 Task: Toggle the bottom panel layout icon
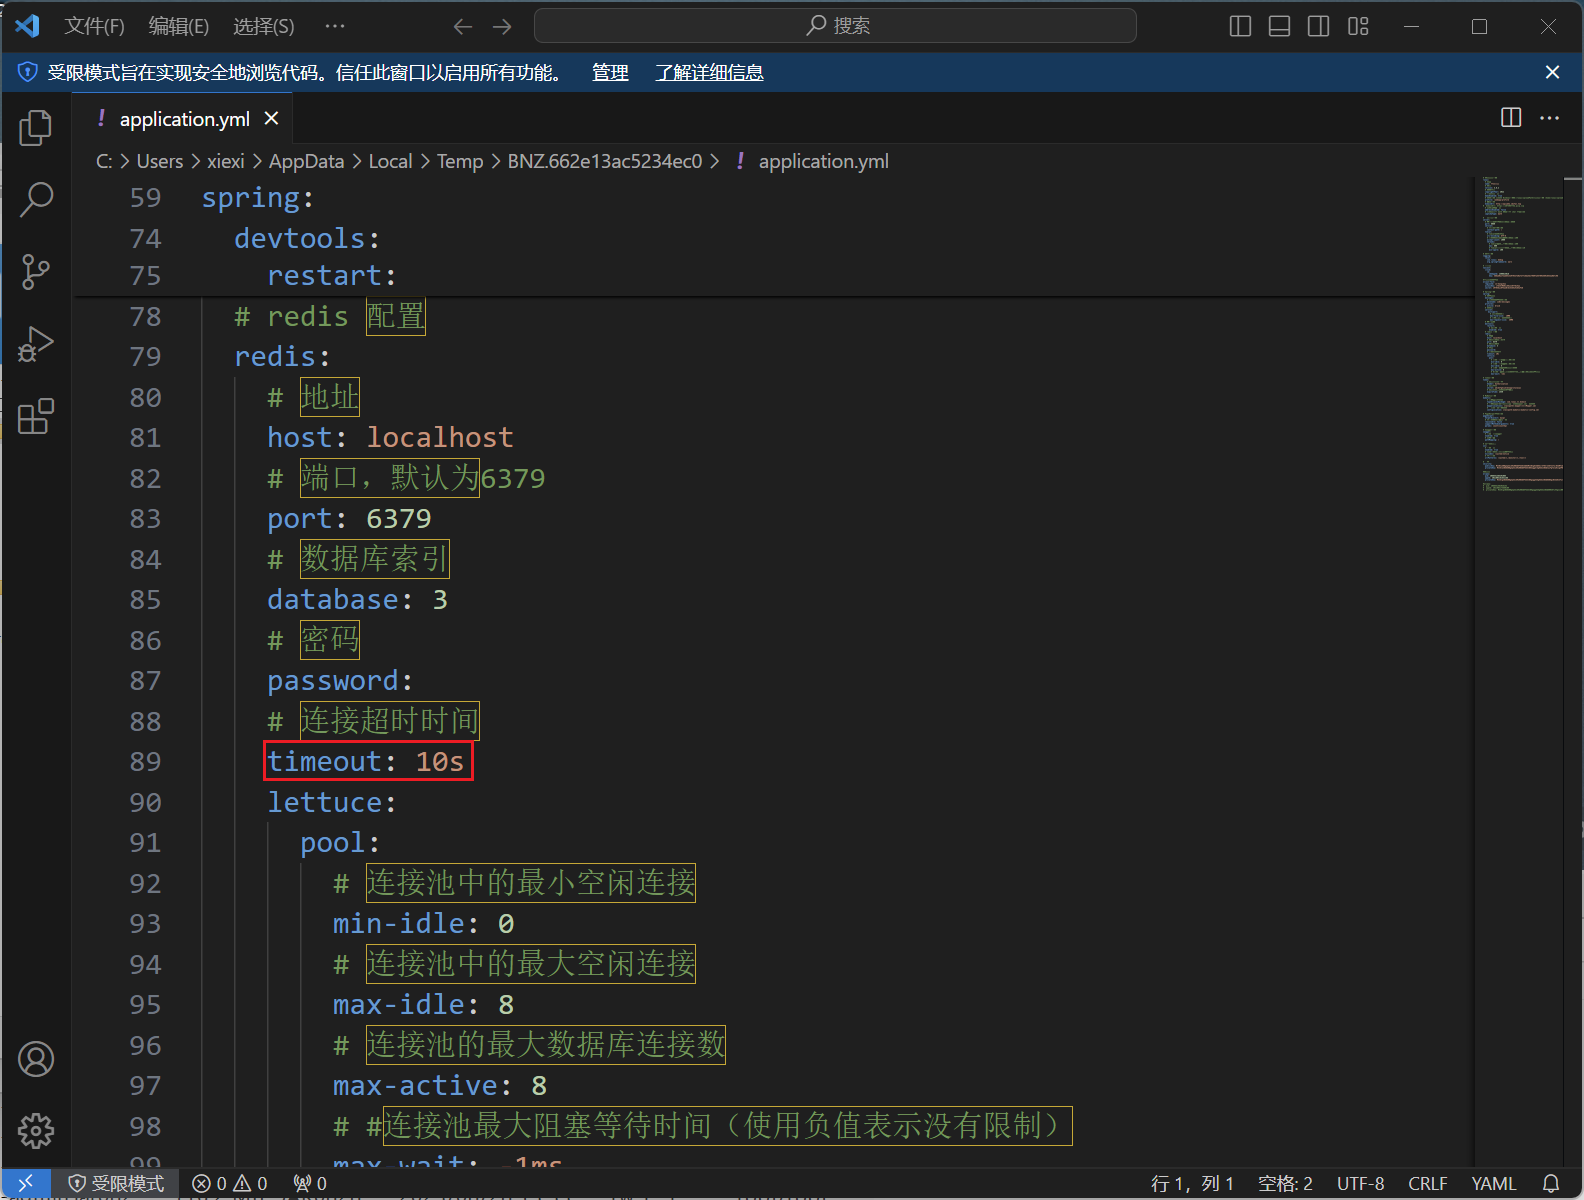(1279, 27)
